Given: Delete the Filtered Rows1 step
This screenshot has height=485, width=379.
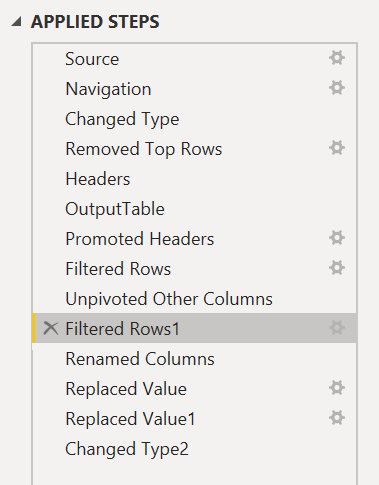Looking at the screenshot, I should [51, 328].
